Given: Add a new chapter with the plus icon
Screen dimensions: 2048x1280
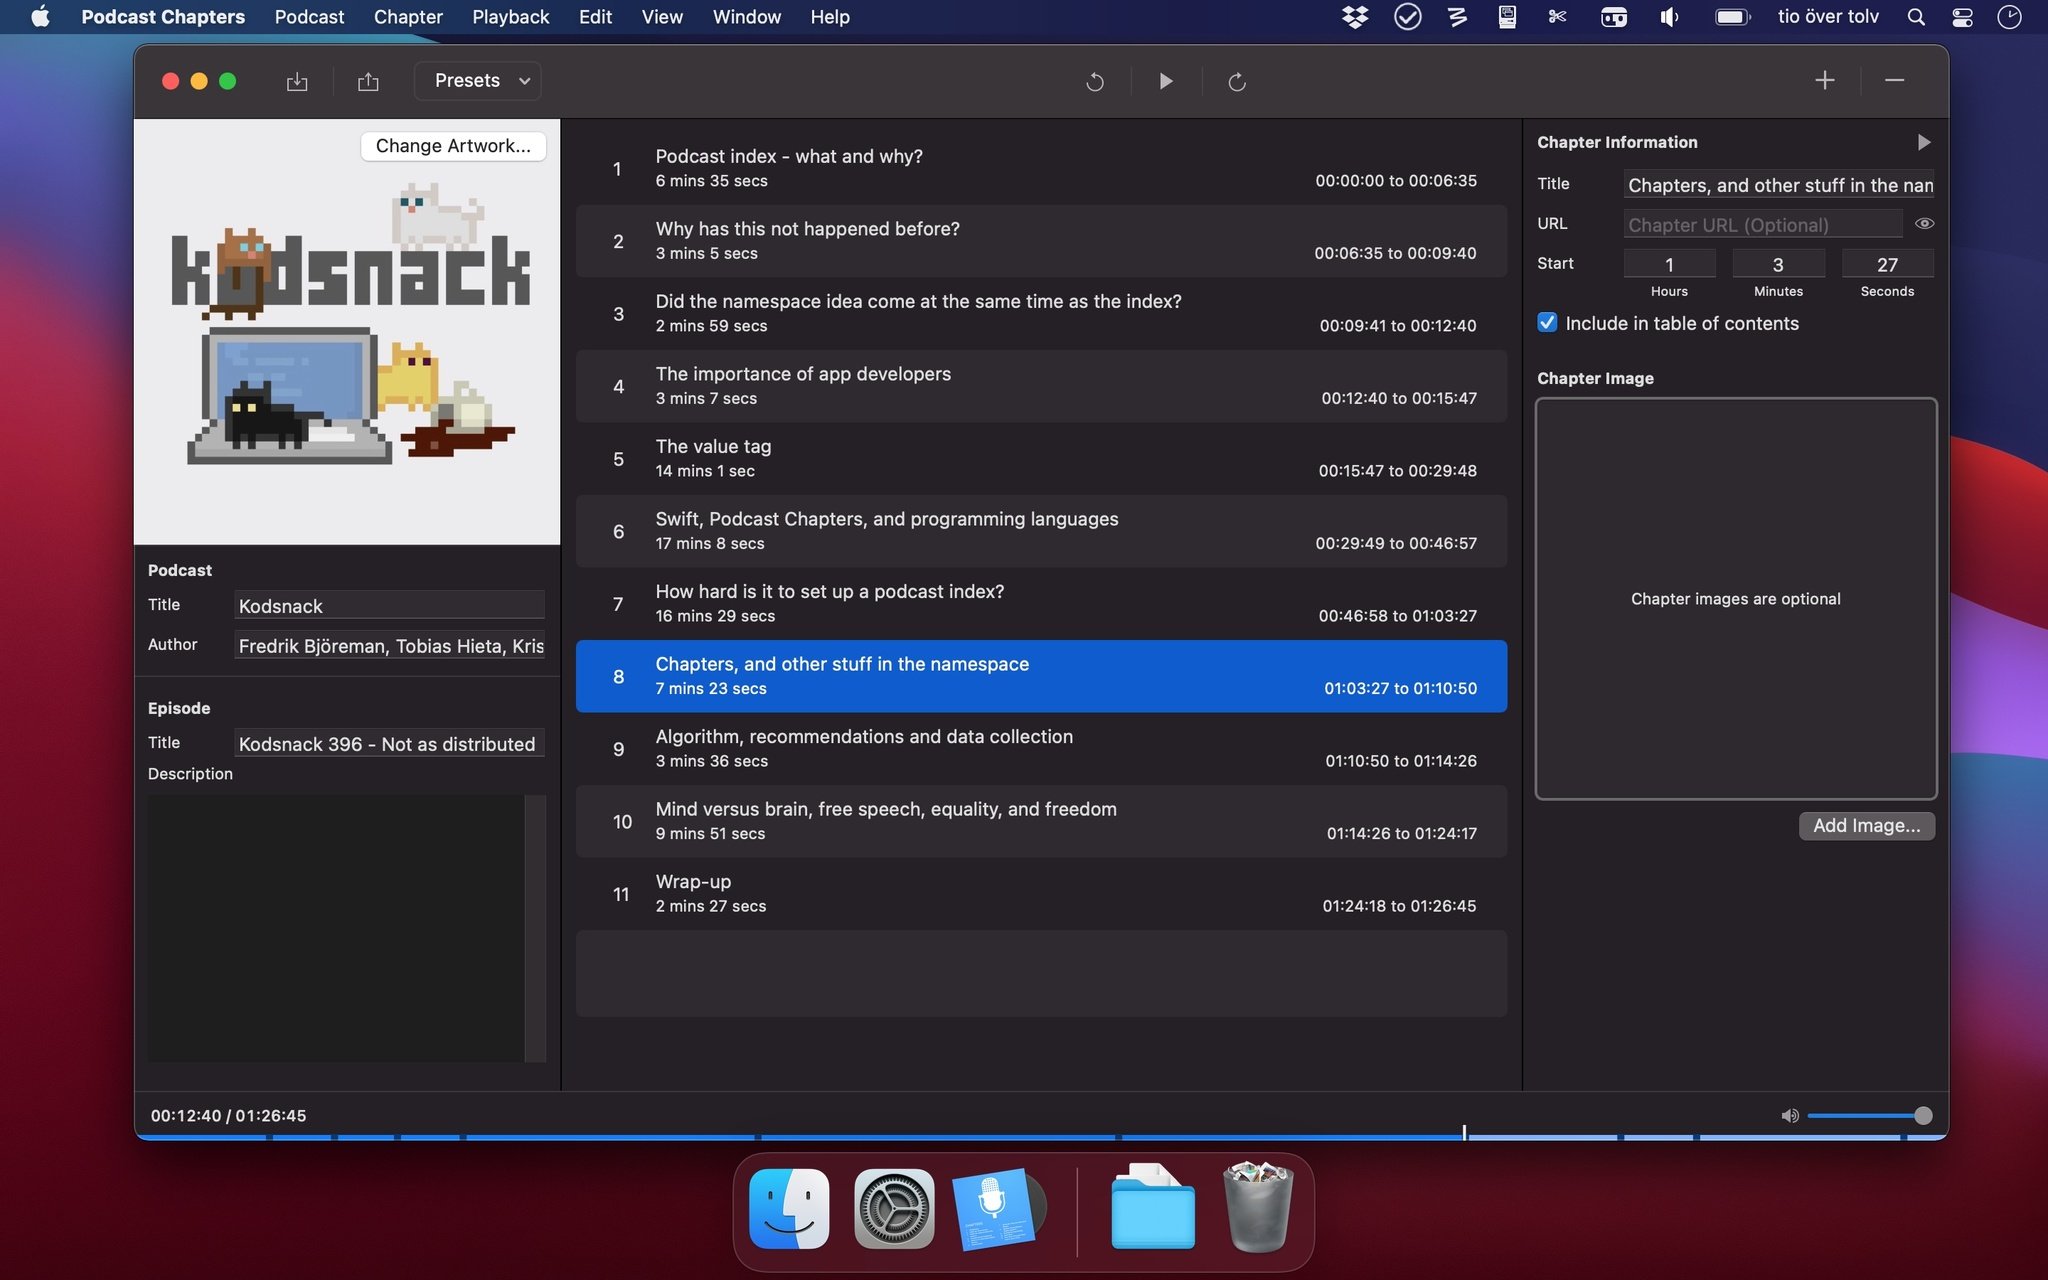Looking at the screenshot, I should point(1825,80).
